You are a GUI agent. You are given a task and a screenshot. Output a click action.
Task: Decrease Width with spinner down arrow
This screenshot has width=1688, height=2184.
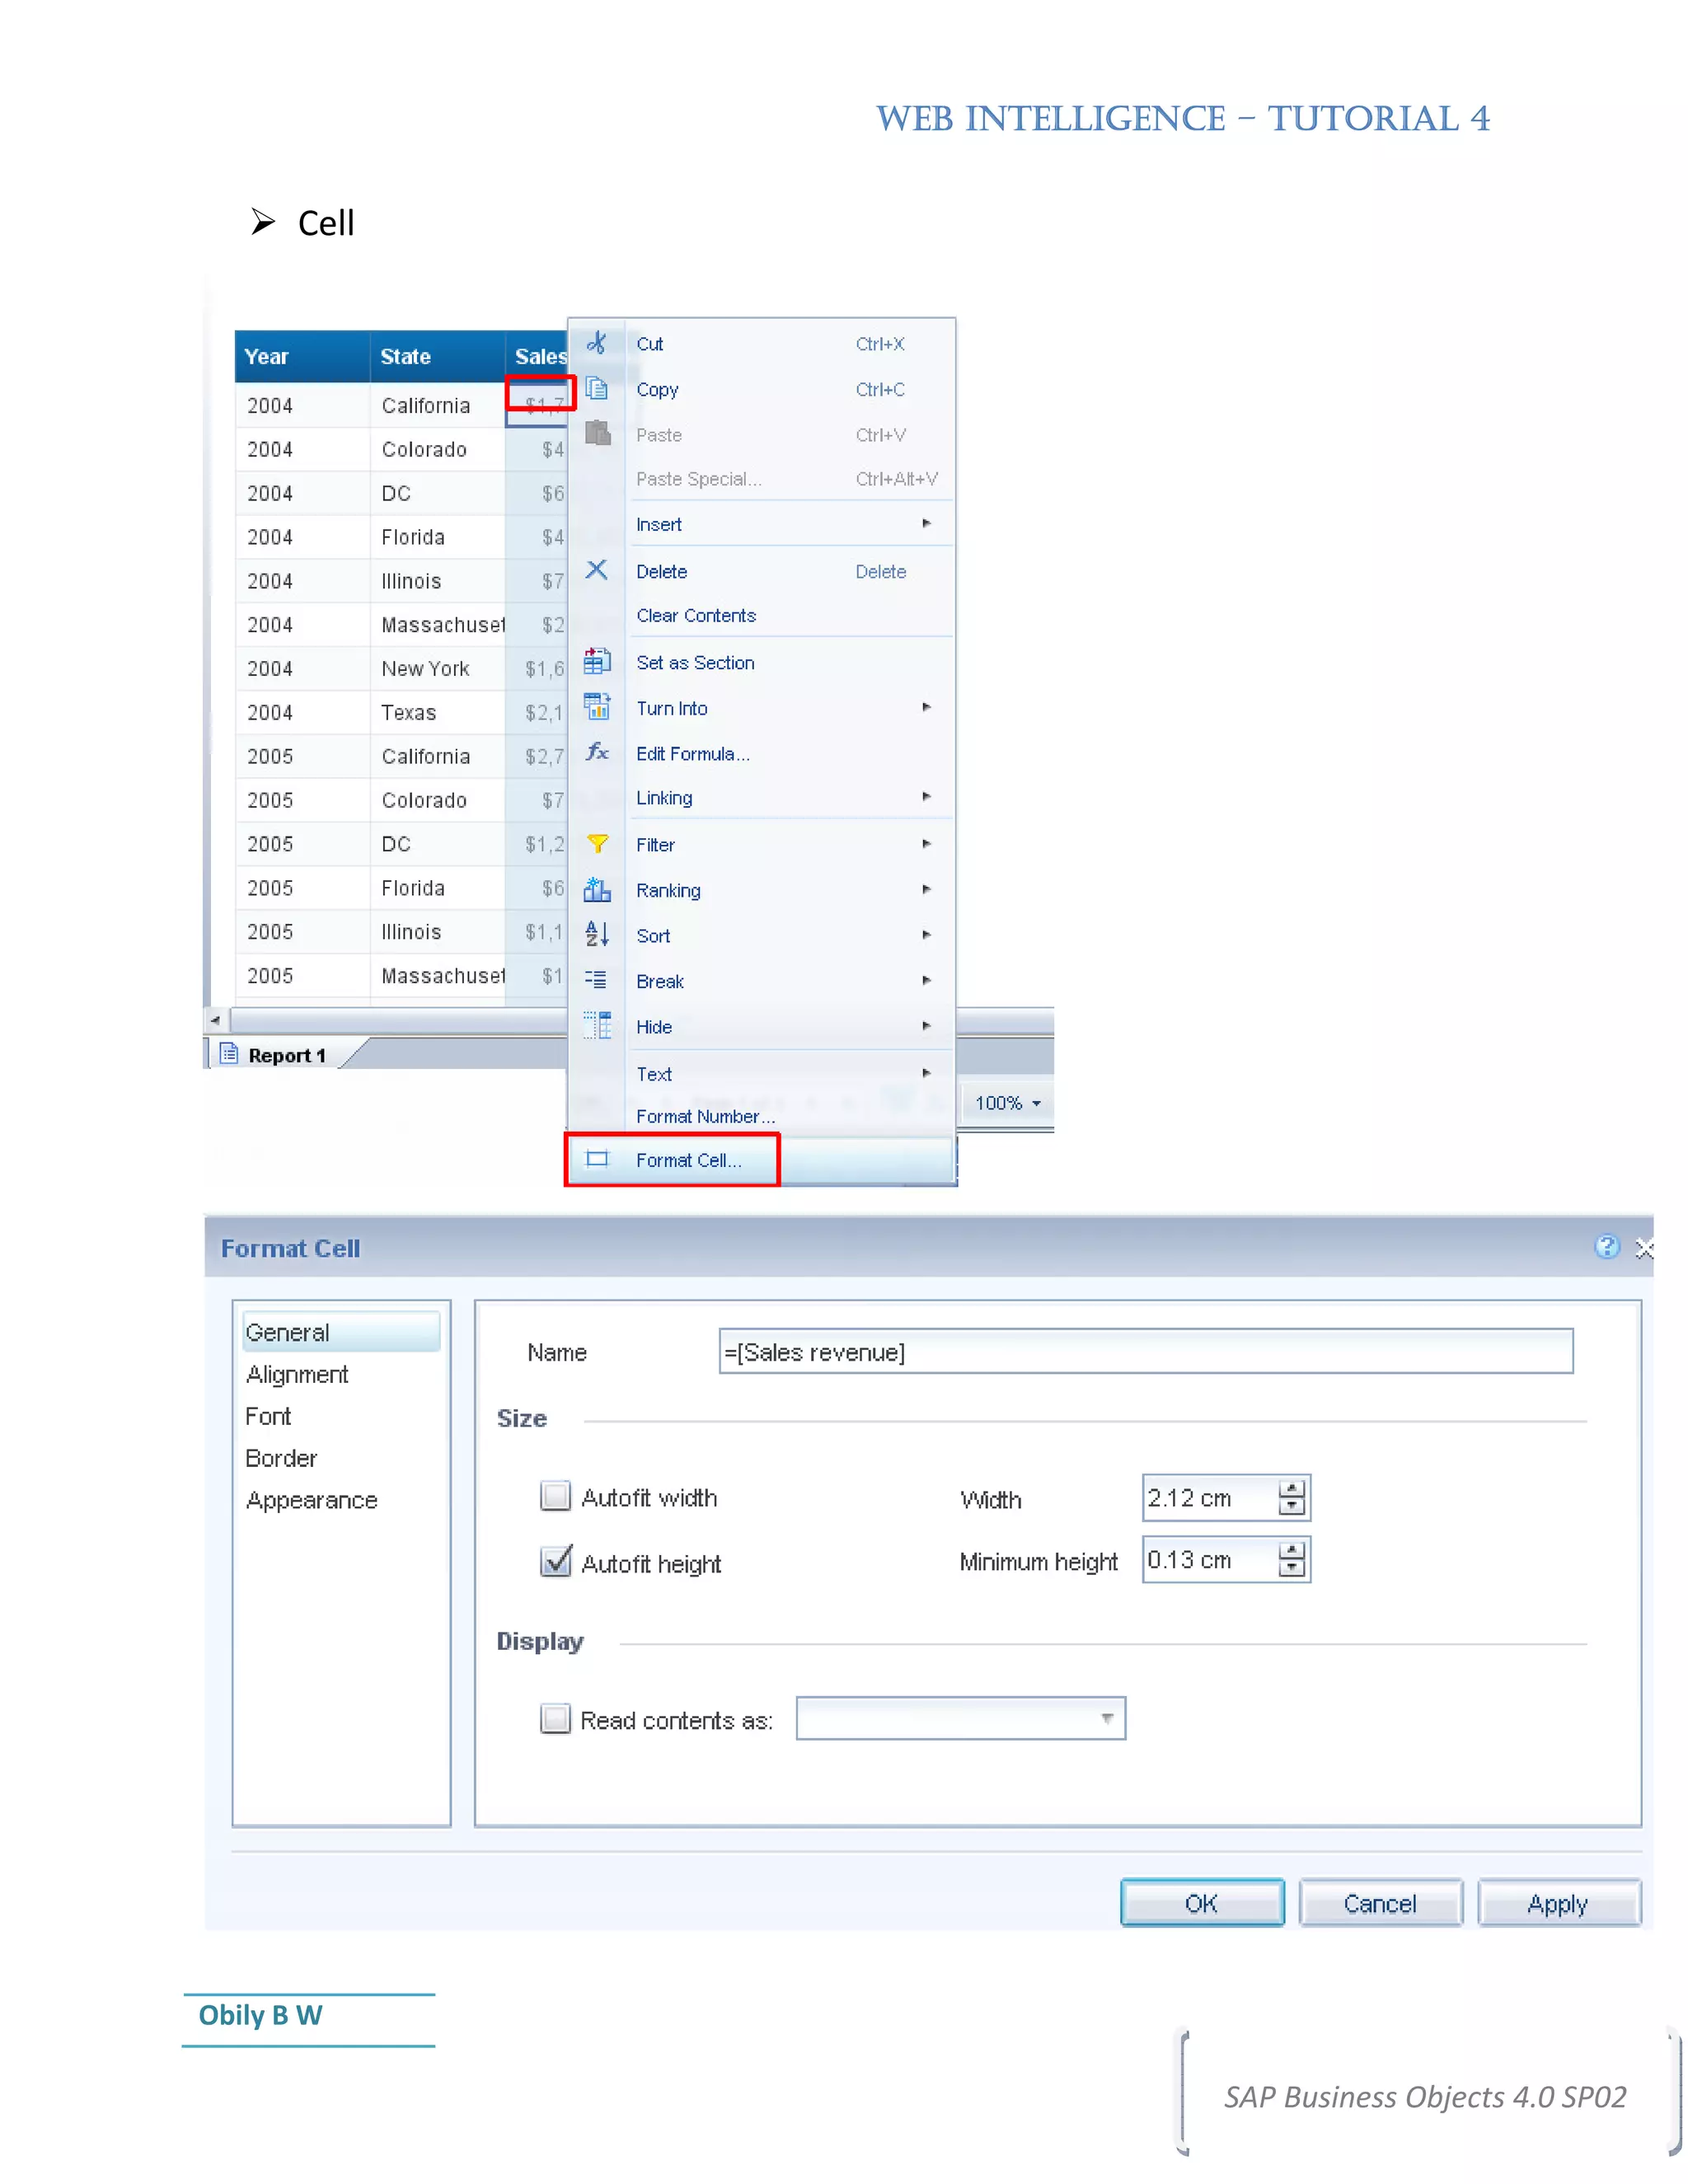1292,1506
